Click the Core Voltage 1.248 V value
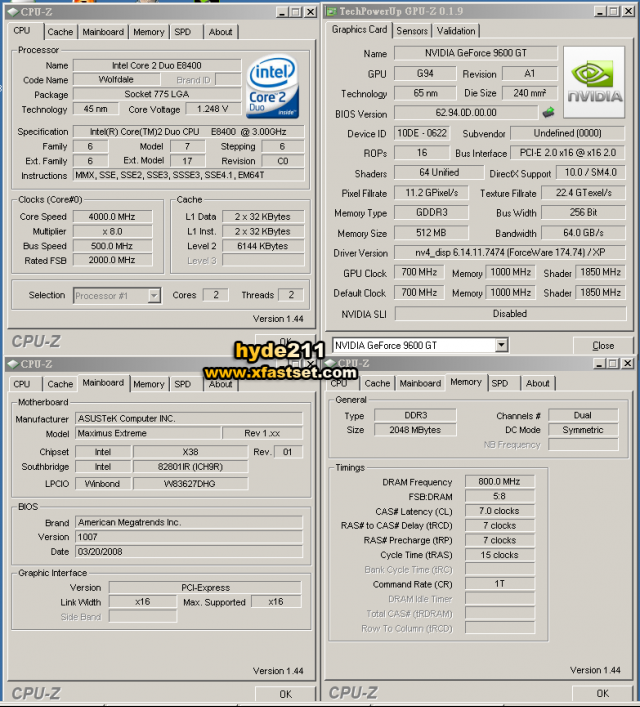Viewport: 640px width, 707px height. 212,109
